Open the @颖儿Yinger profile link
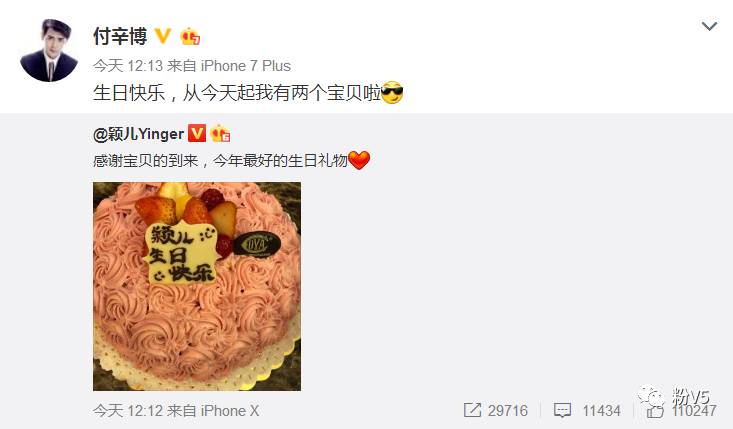The image size is (733, 429). pos(138,134)
